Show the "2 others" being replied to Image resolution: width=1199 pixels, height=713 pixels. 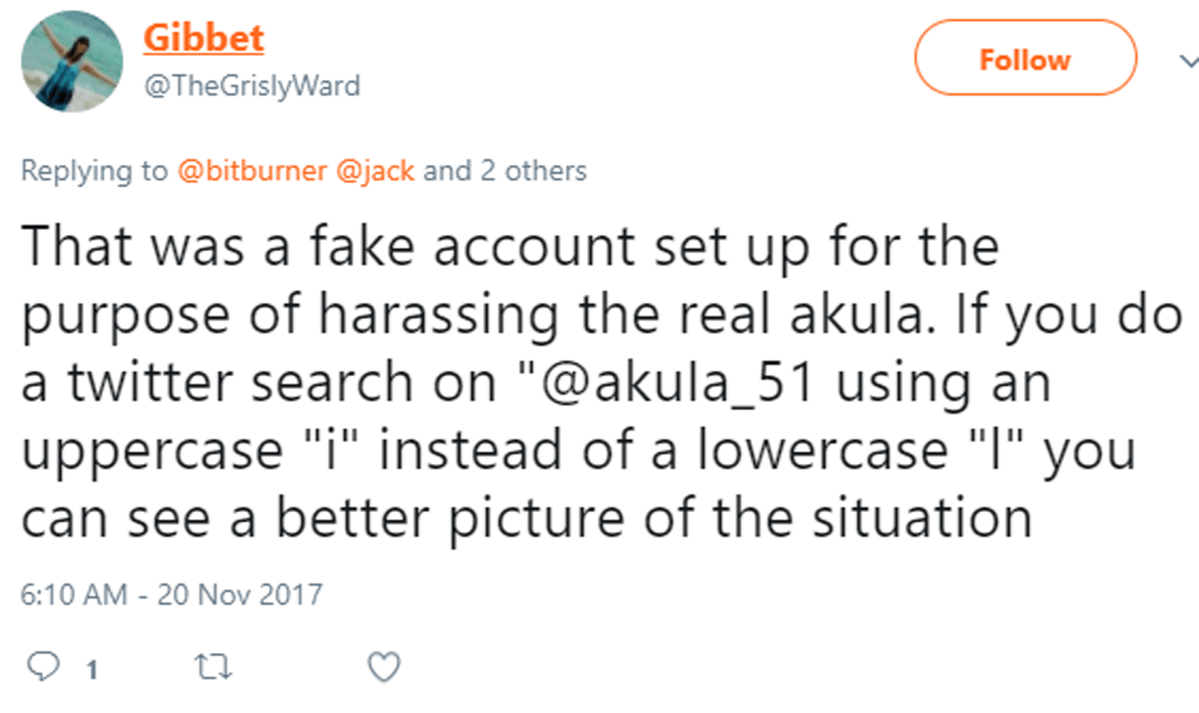coord(531,171)
